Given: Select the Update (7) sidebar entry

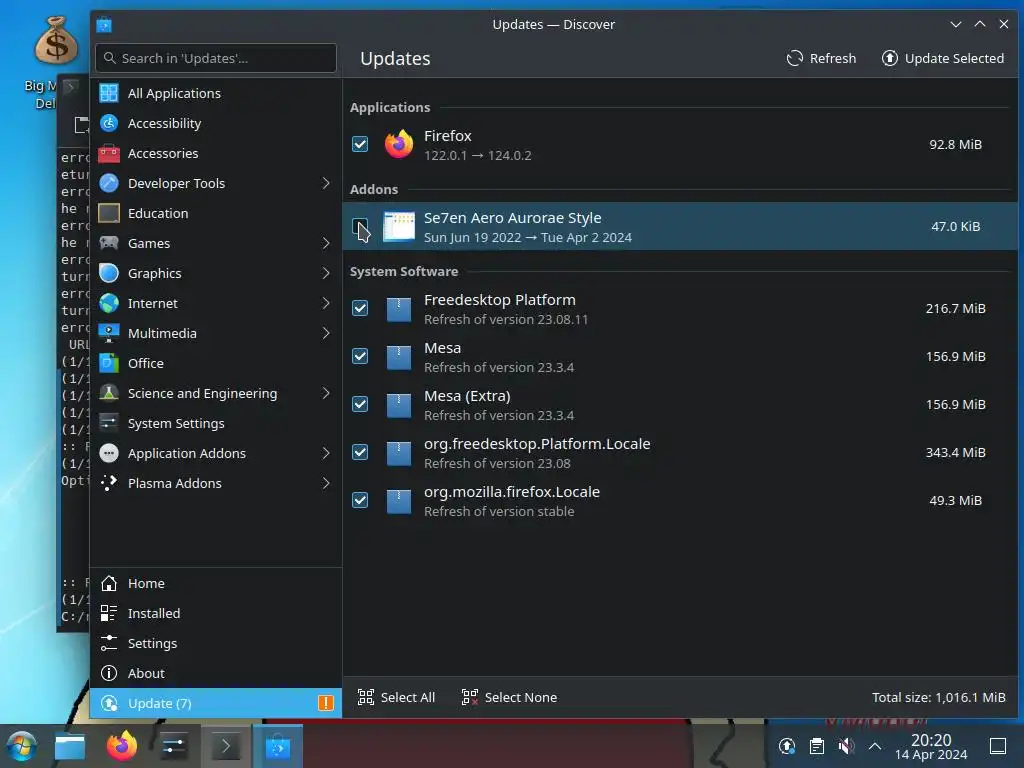Looking at the screenshot, I should point(216,703).
